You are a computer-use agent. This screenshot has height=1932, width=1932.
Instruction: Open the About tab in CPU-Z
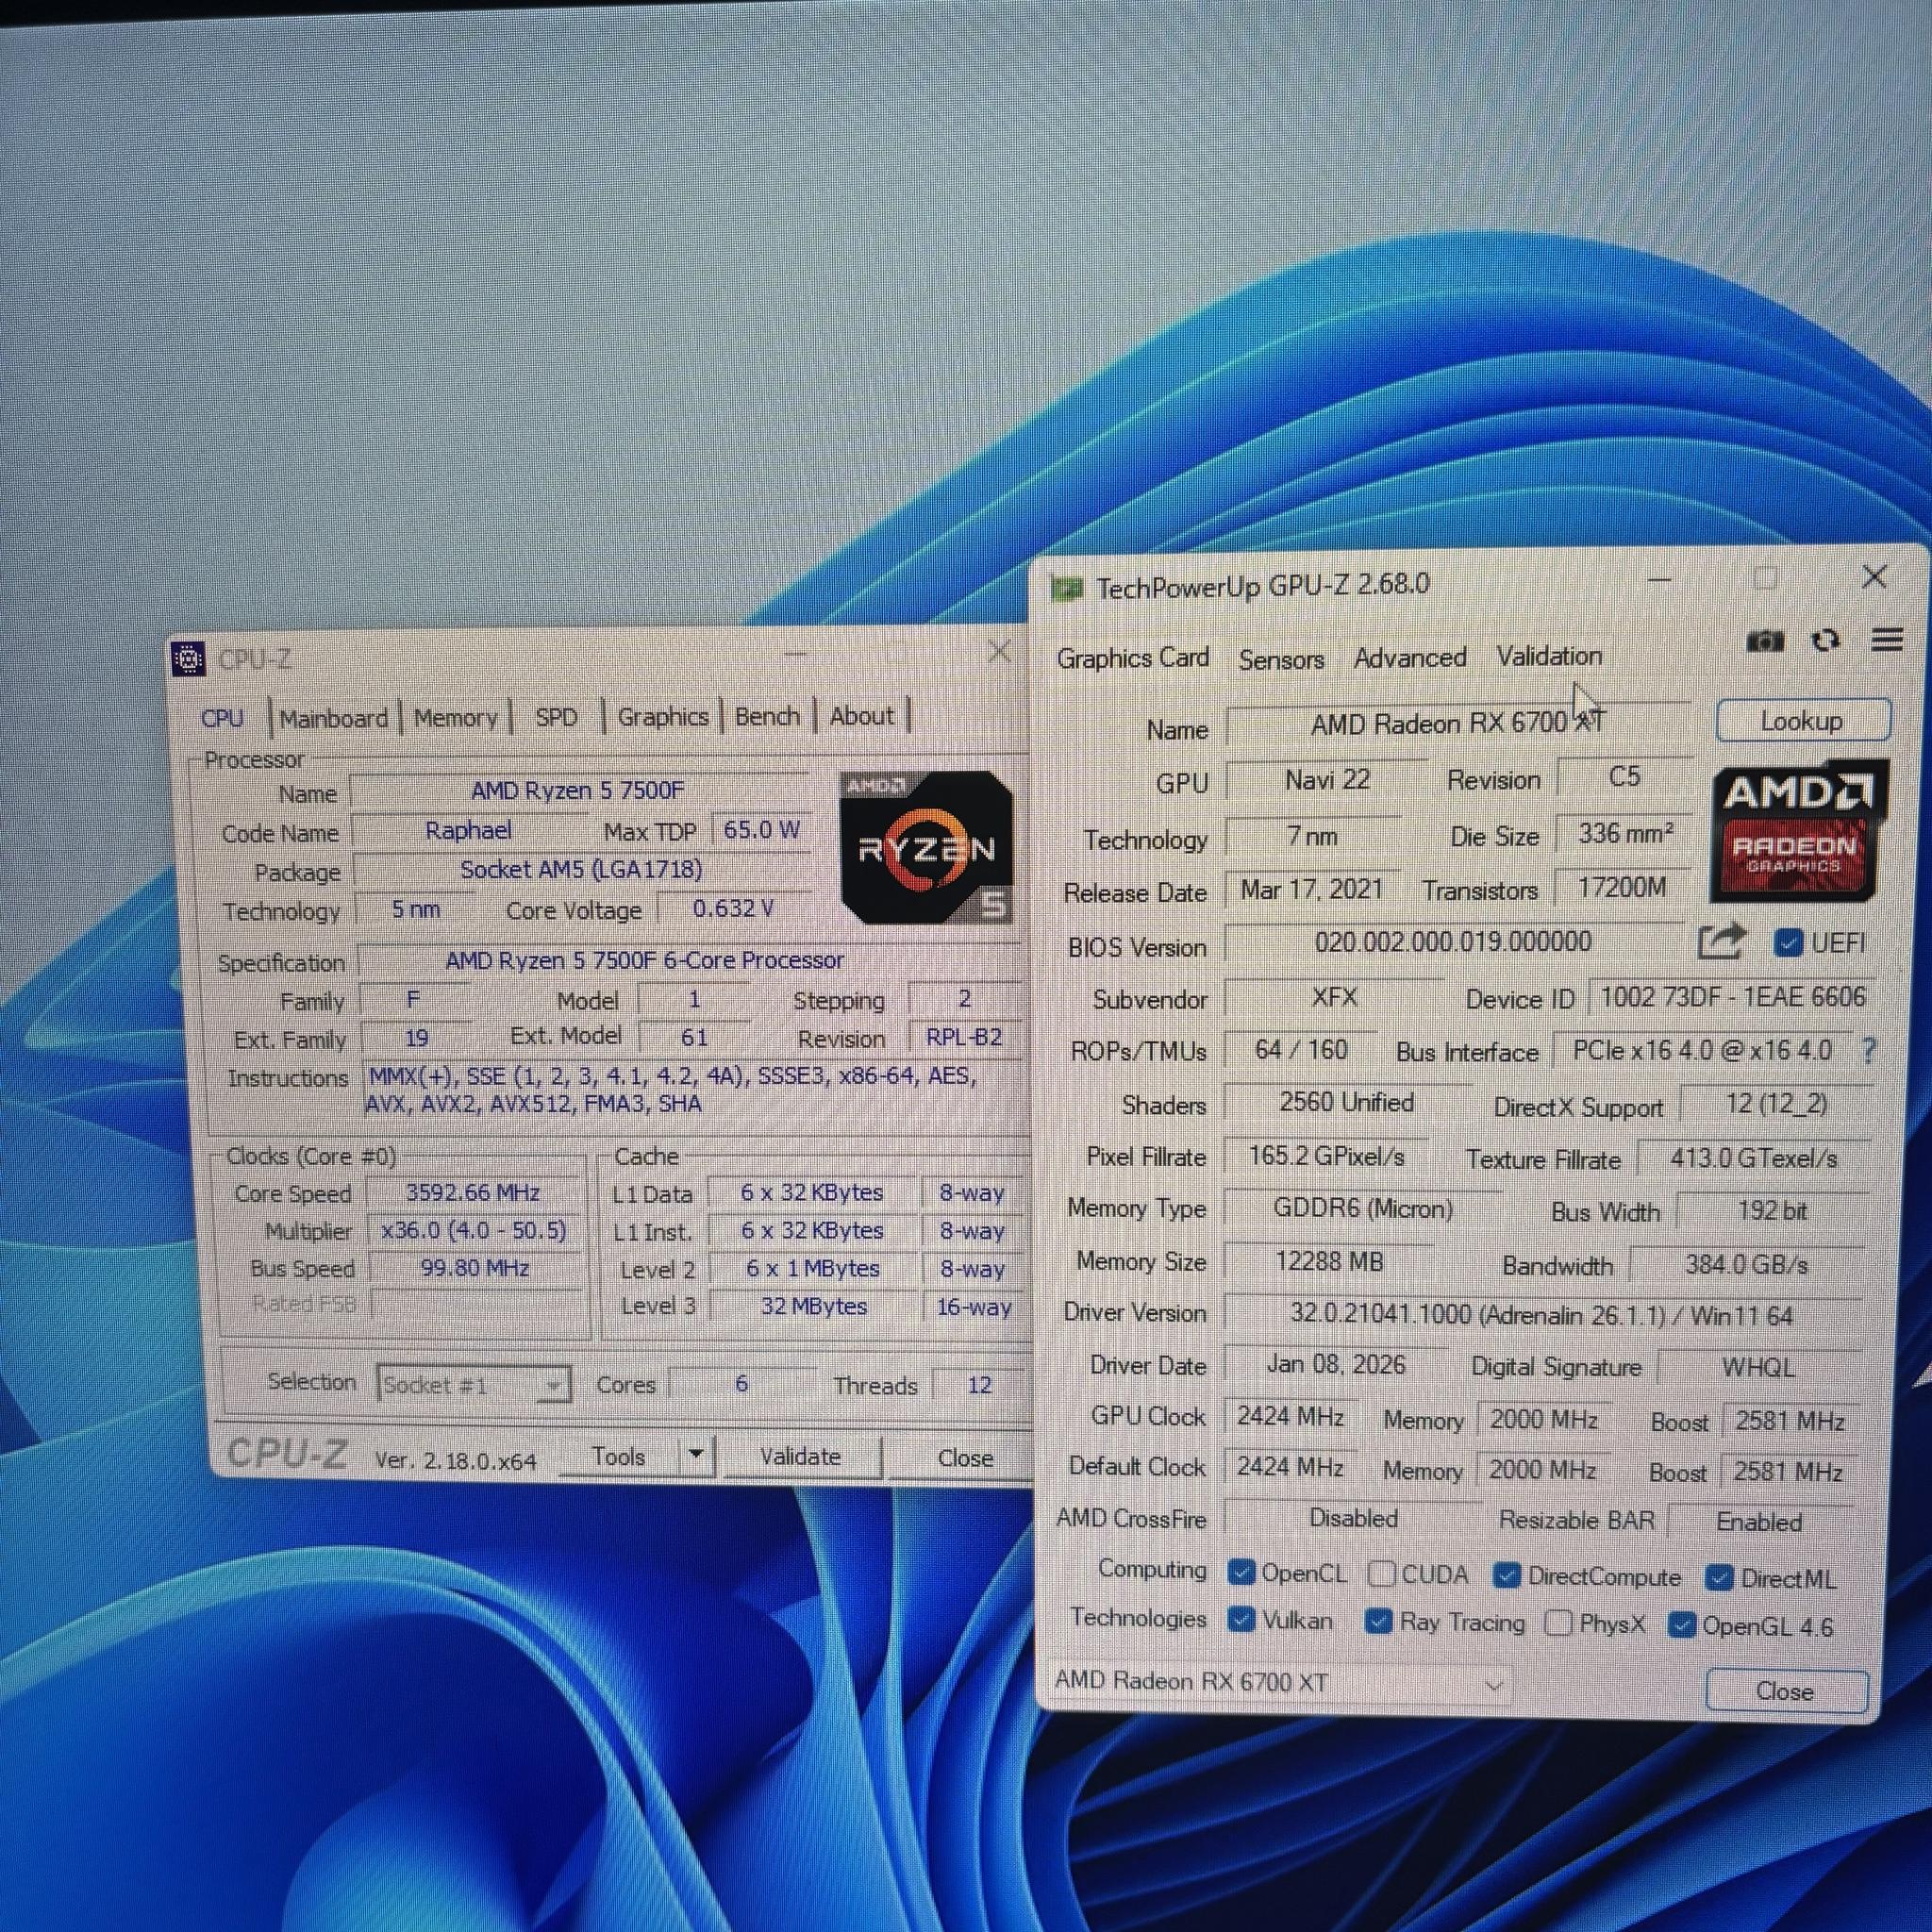(x=861, y=716)
